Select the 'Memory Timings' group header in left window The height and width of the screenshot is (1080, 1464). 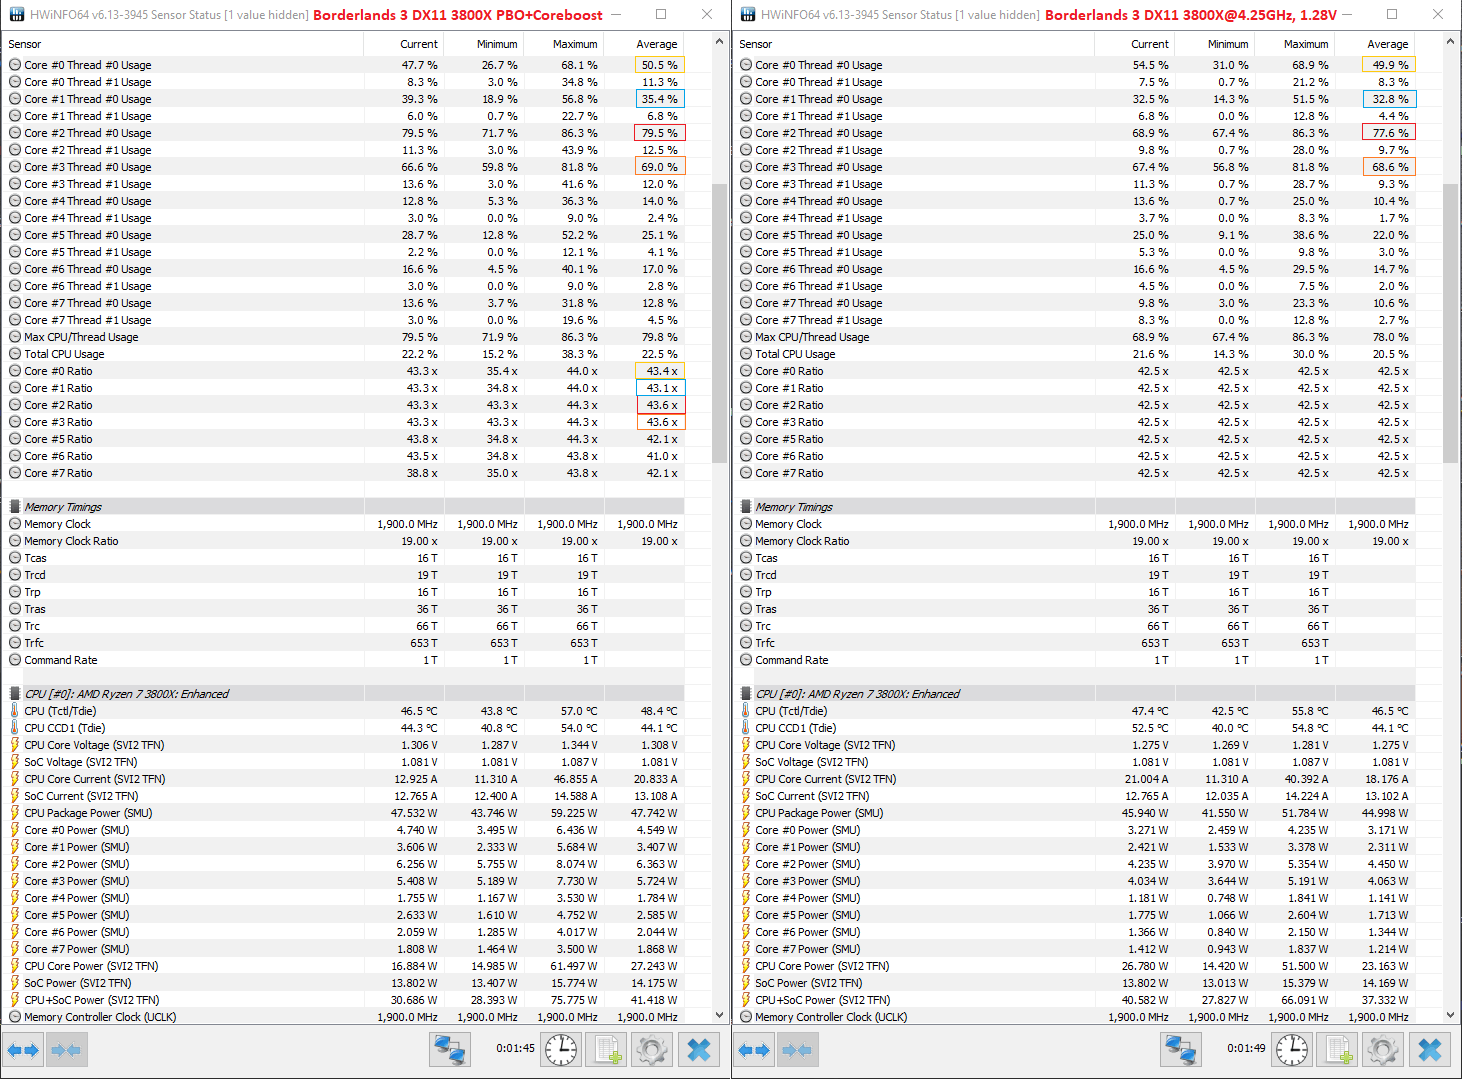pyautogui.click(x=344, y=507)
